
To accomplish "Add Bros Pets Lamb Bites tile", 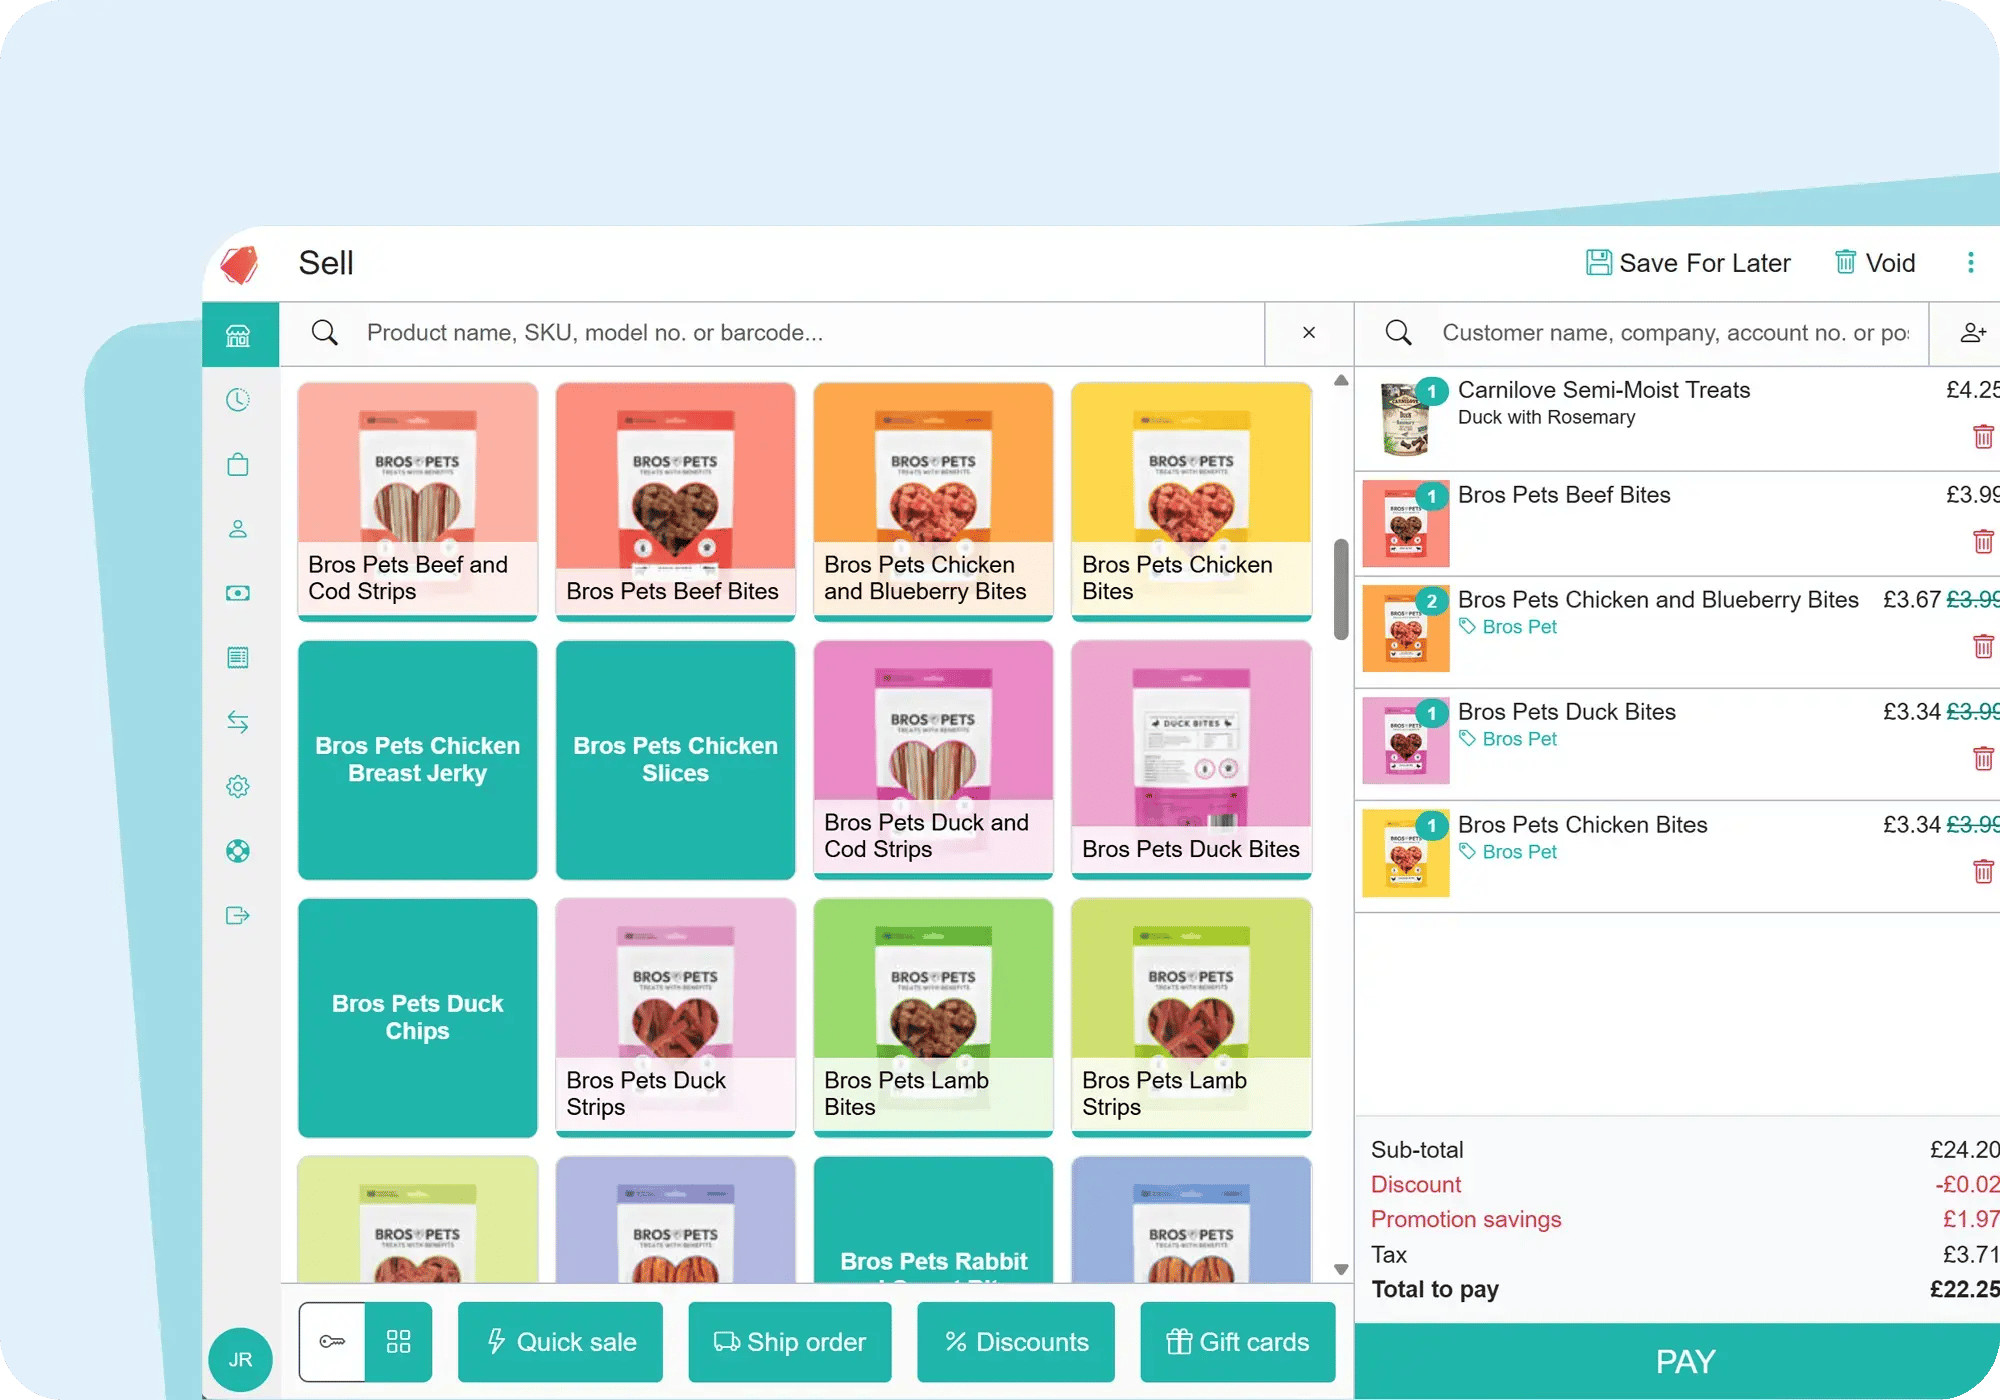I will point(933,1017).
